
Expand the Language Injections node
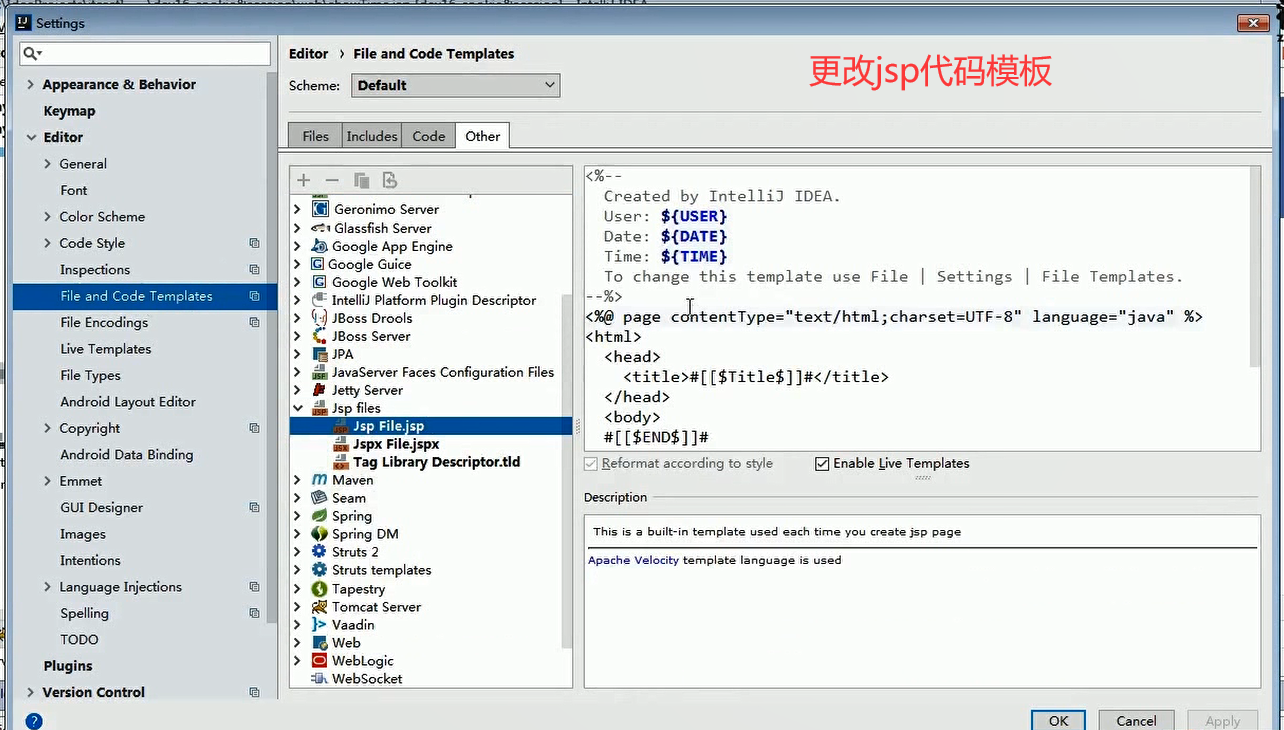(48, 587)
